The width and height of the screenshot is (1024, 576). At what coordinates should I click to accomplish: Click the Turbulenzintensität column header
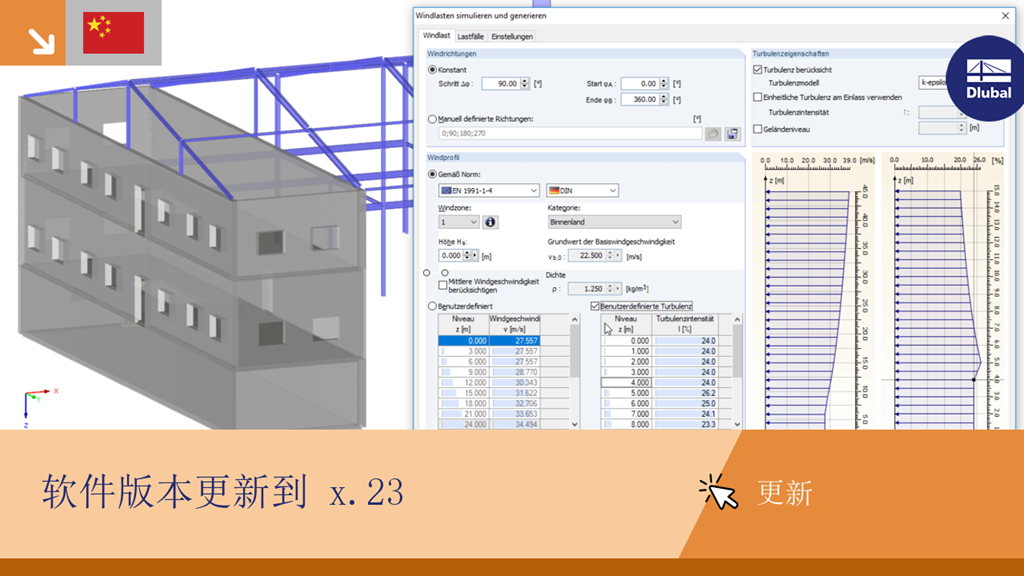tap(685, 324)
